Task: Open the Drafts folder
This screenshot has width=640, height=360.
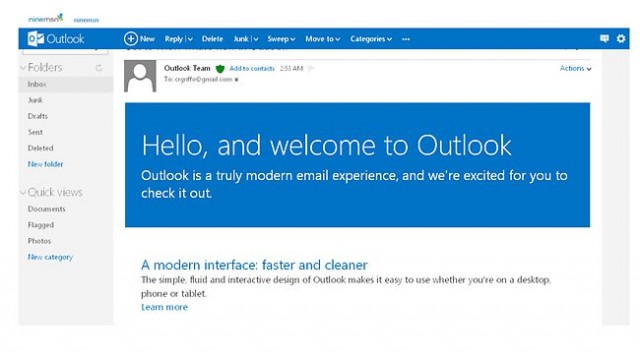Action: click(38, 116)
